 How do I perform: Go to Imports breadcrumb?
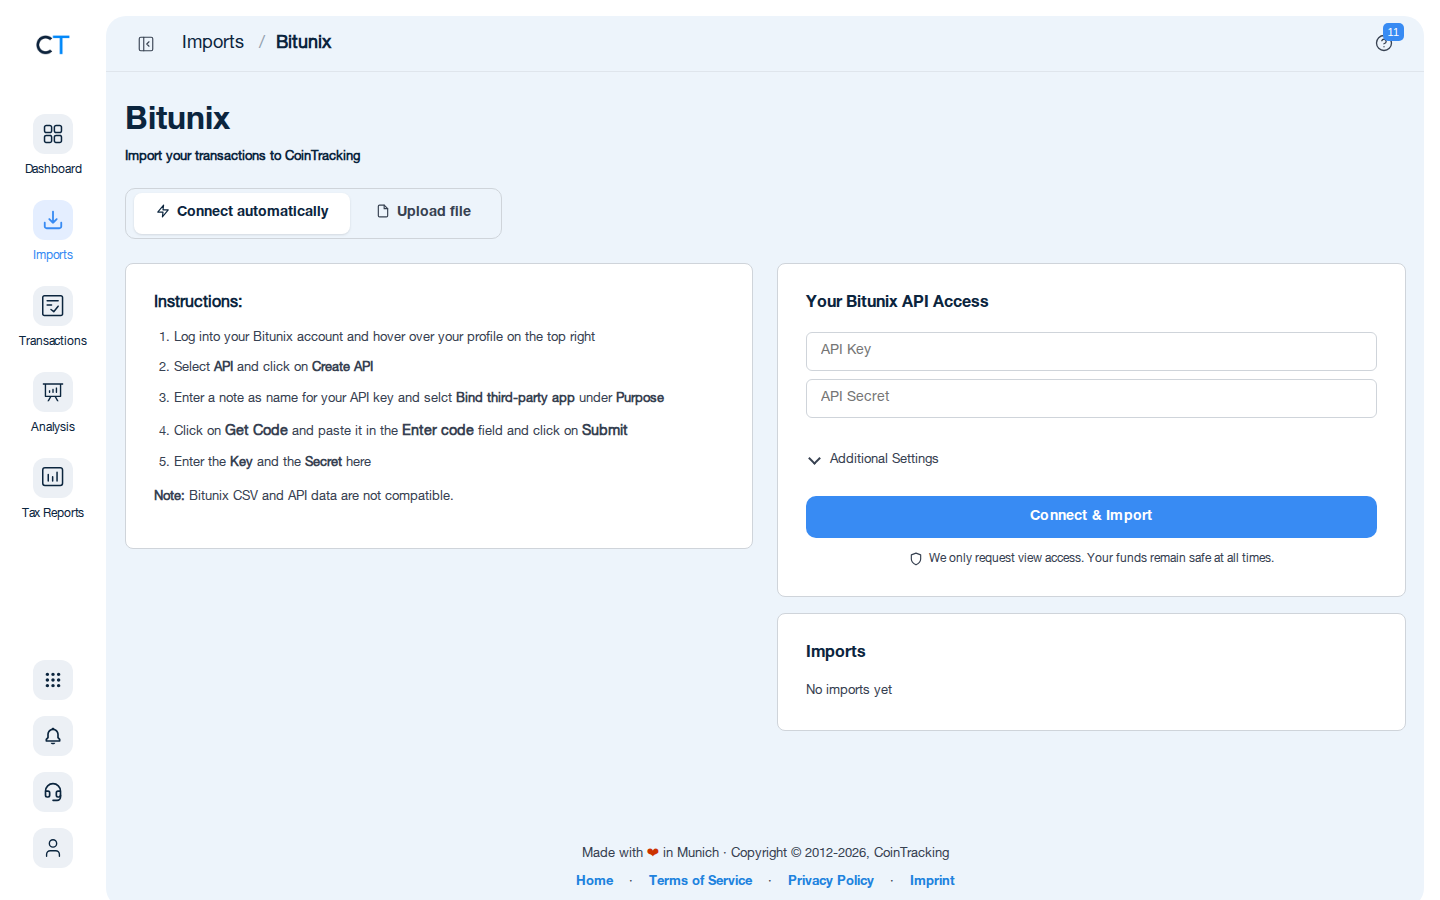(213, 42)
